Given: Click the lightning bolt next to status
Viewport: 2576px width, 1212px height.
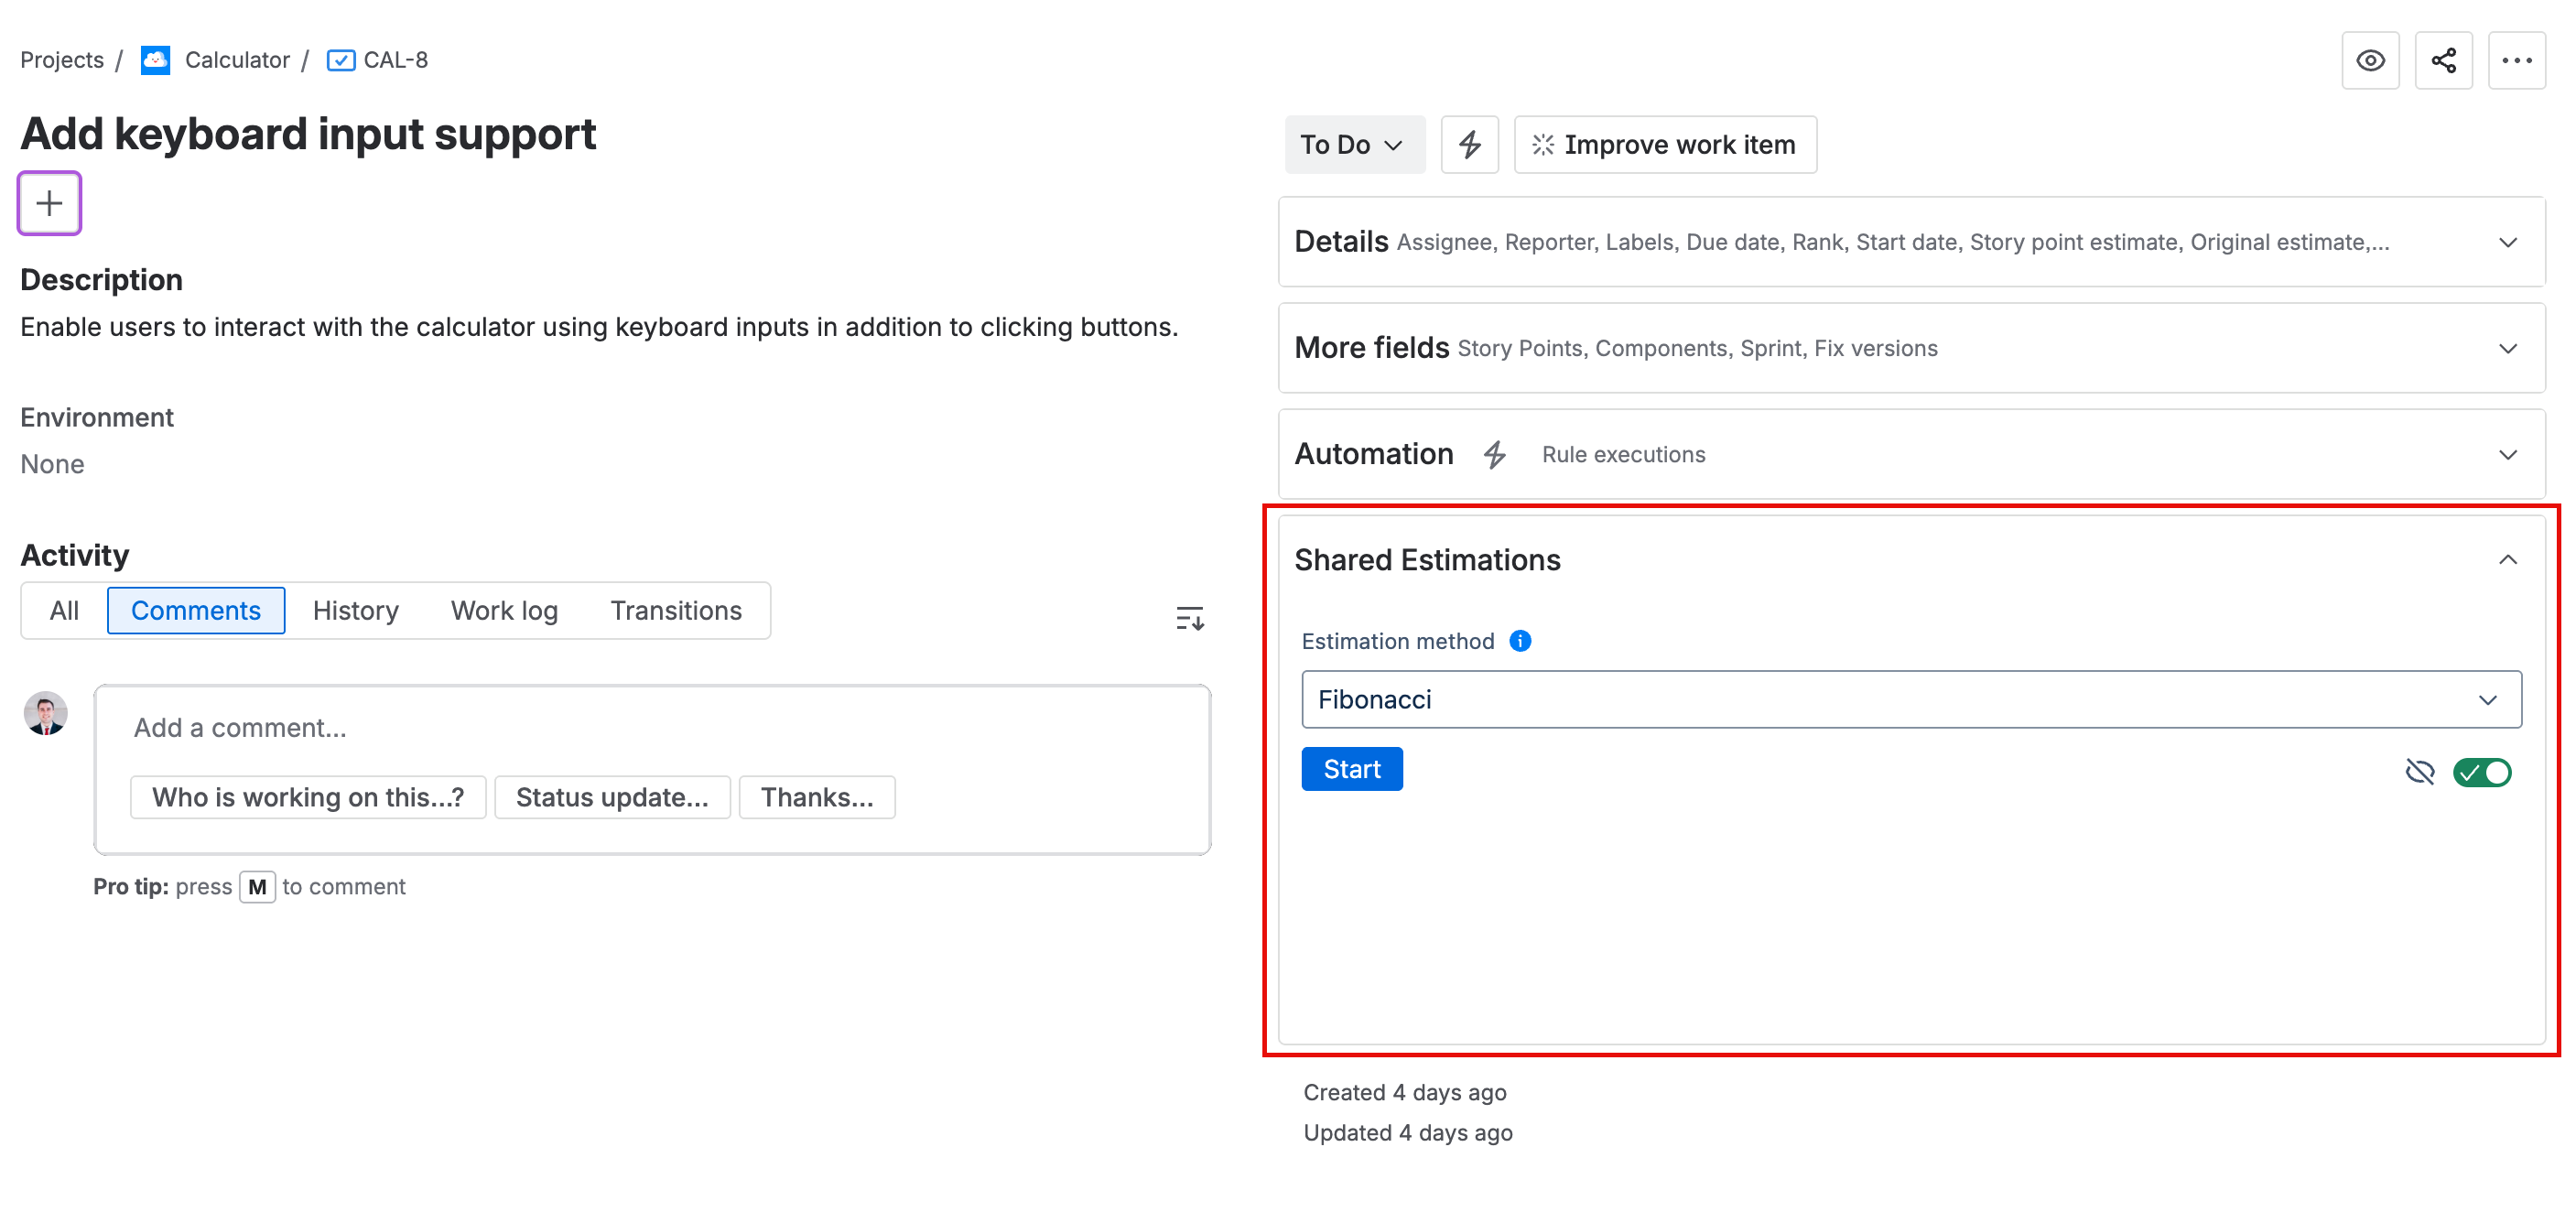Looking at the screenshot, I should click(1469, 144).
